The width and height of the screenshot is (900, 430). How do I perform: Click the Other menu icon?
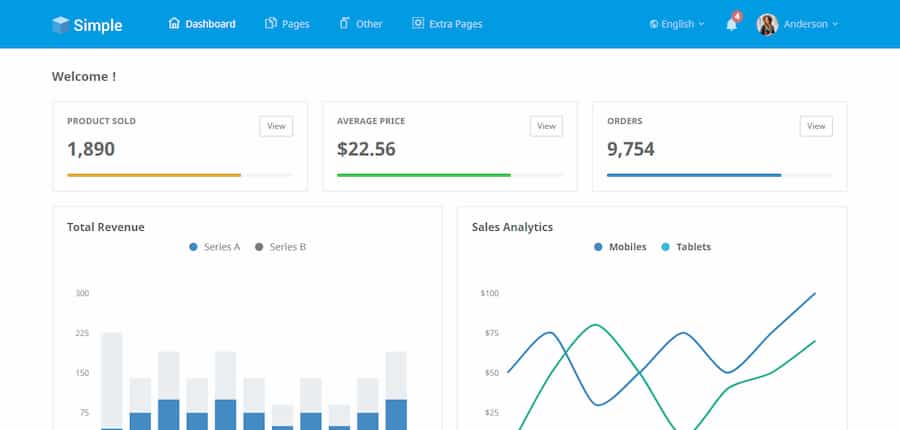345,23
